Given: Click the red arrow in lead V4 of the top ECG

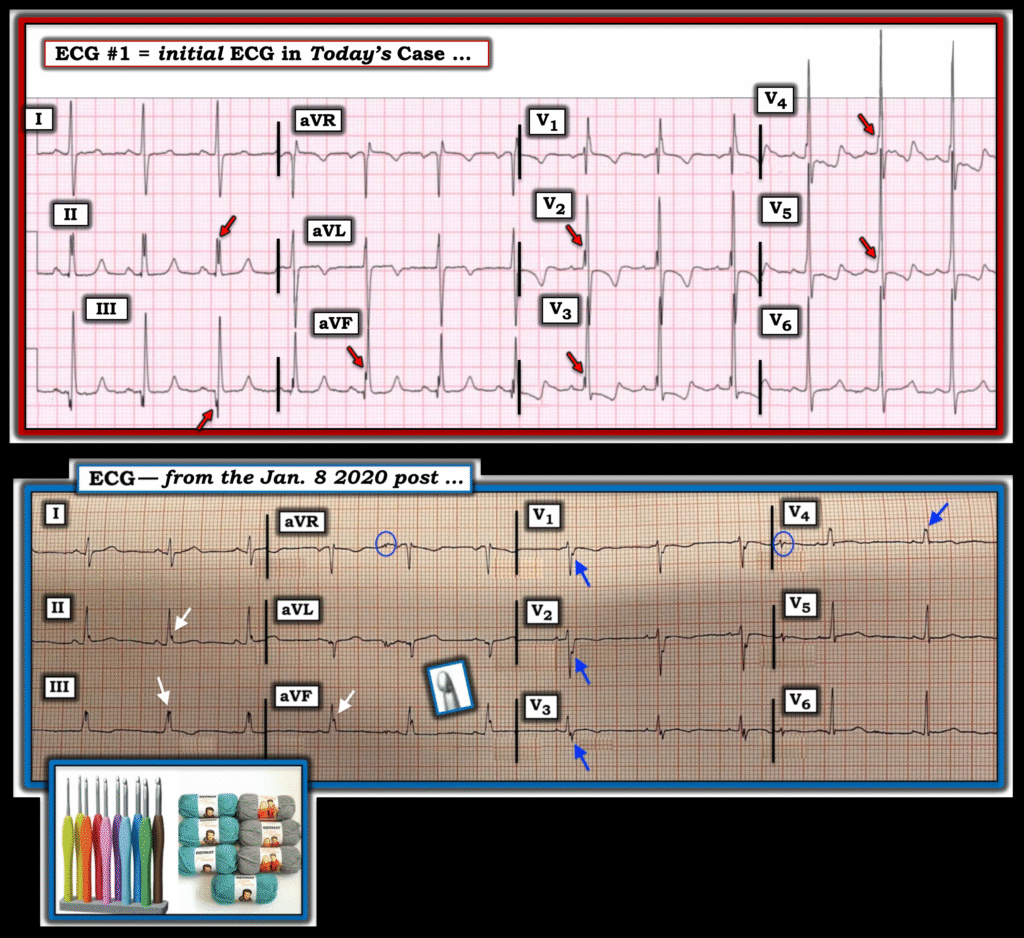Looking at the screenshot, I should 868,124.
